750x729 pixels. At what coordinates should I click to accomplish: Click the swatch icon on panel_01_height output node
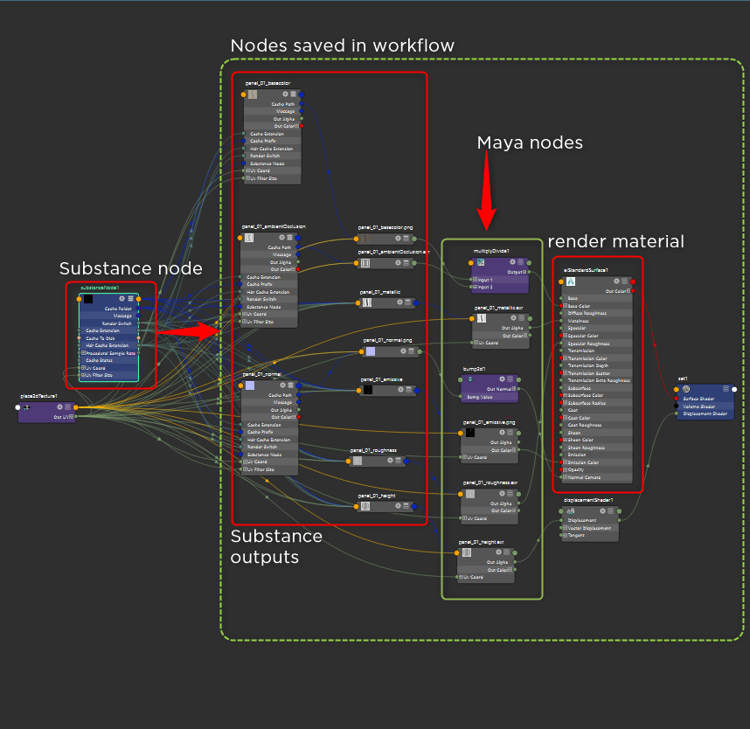(365, 506)
